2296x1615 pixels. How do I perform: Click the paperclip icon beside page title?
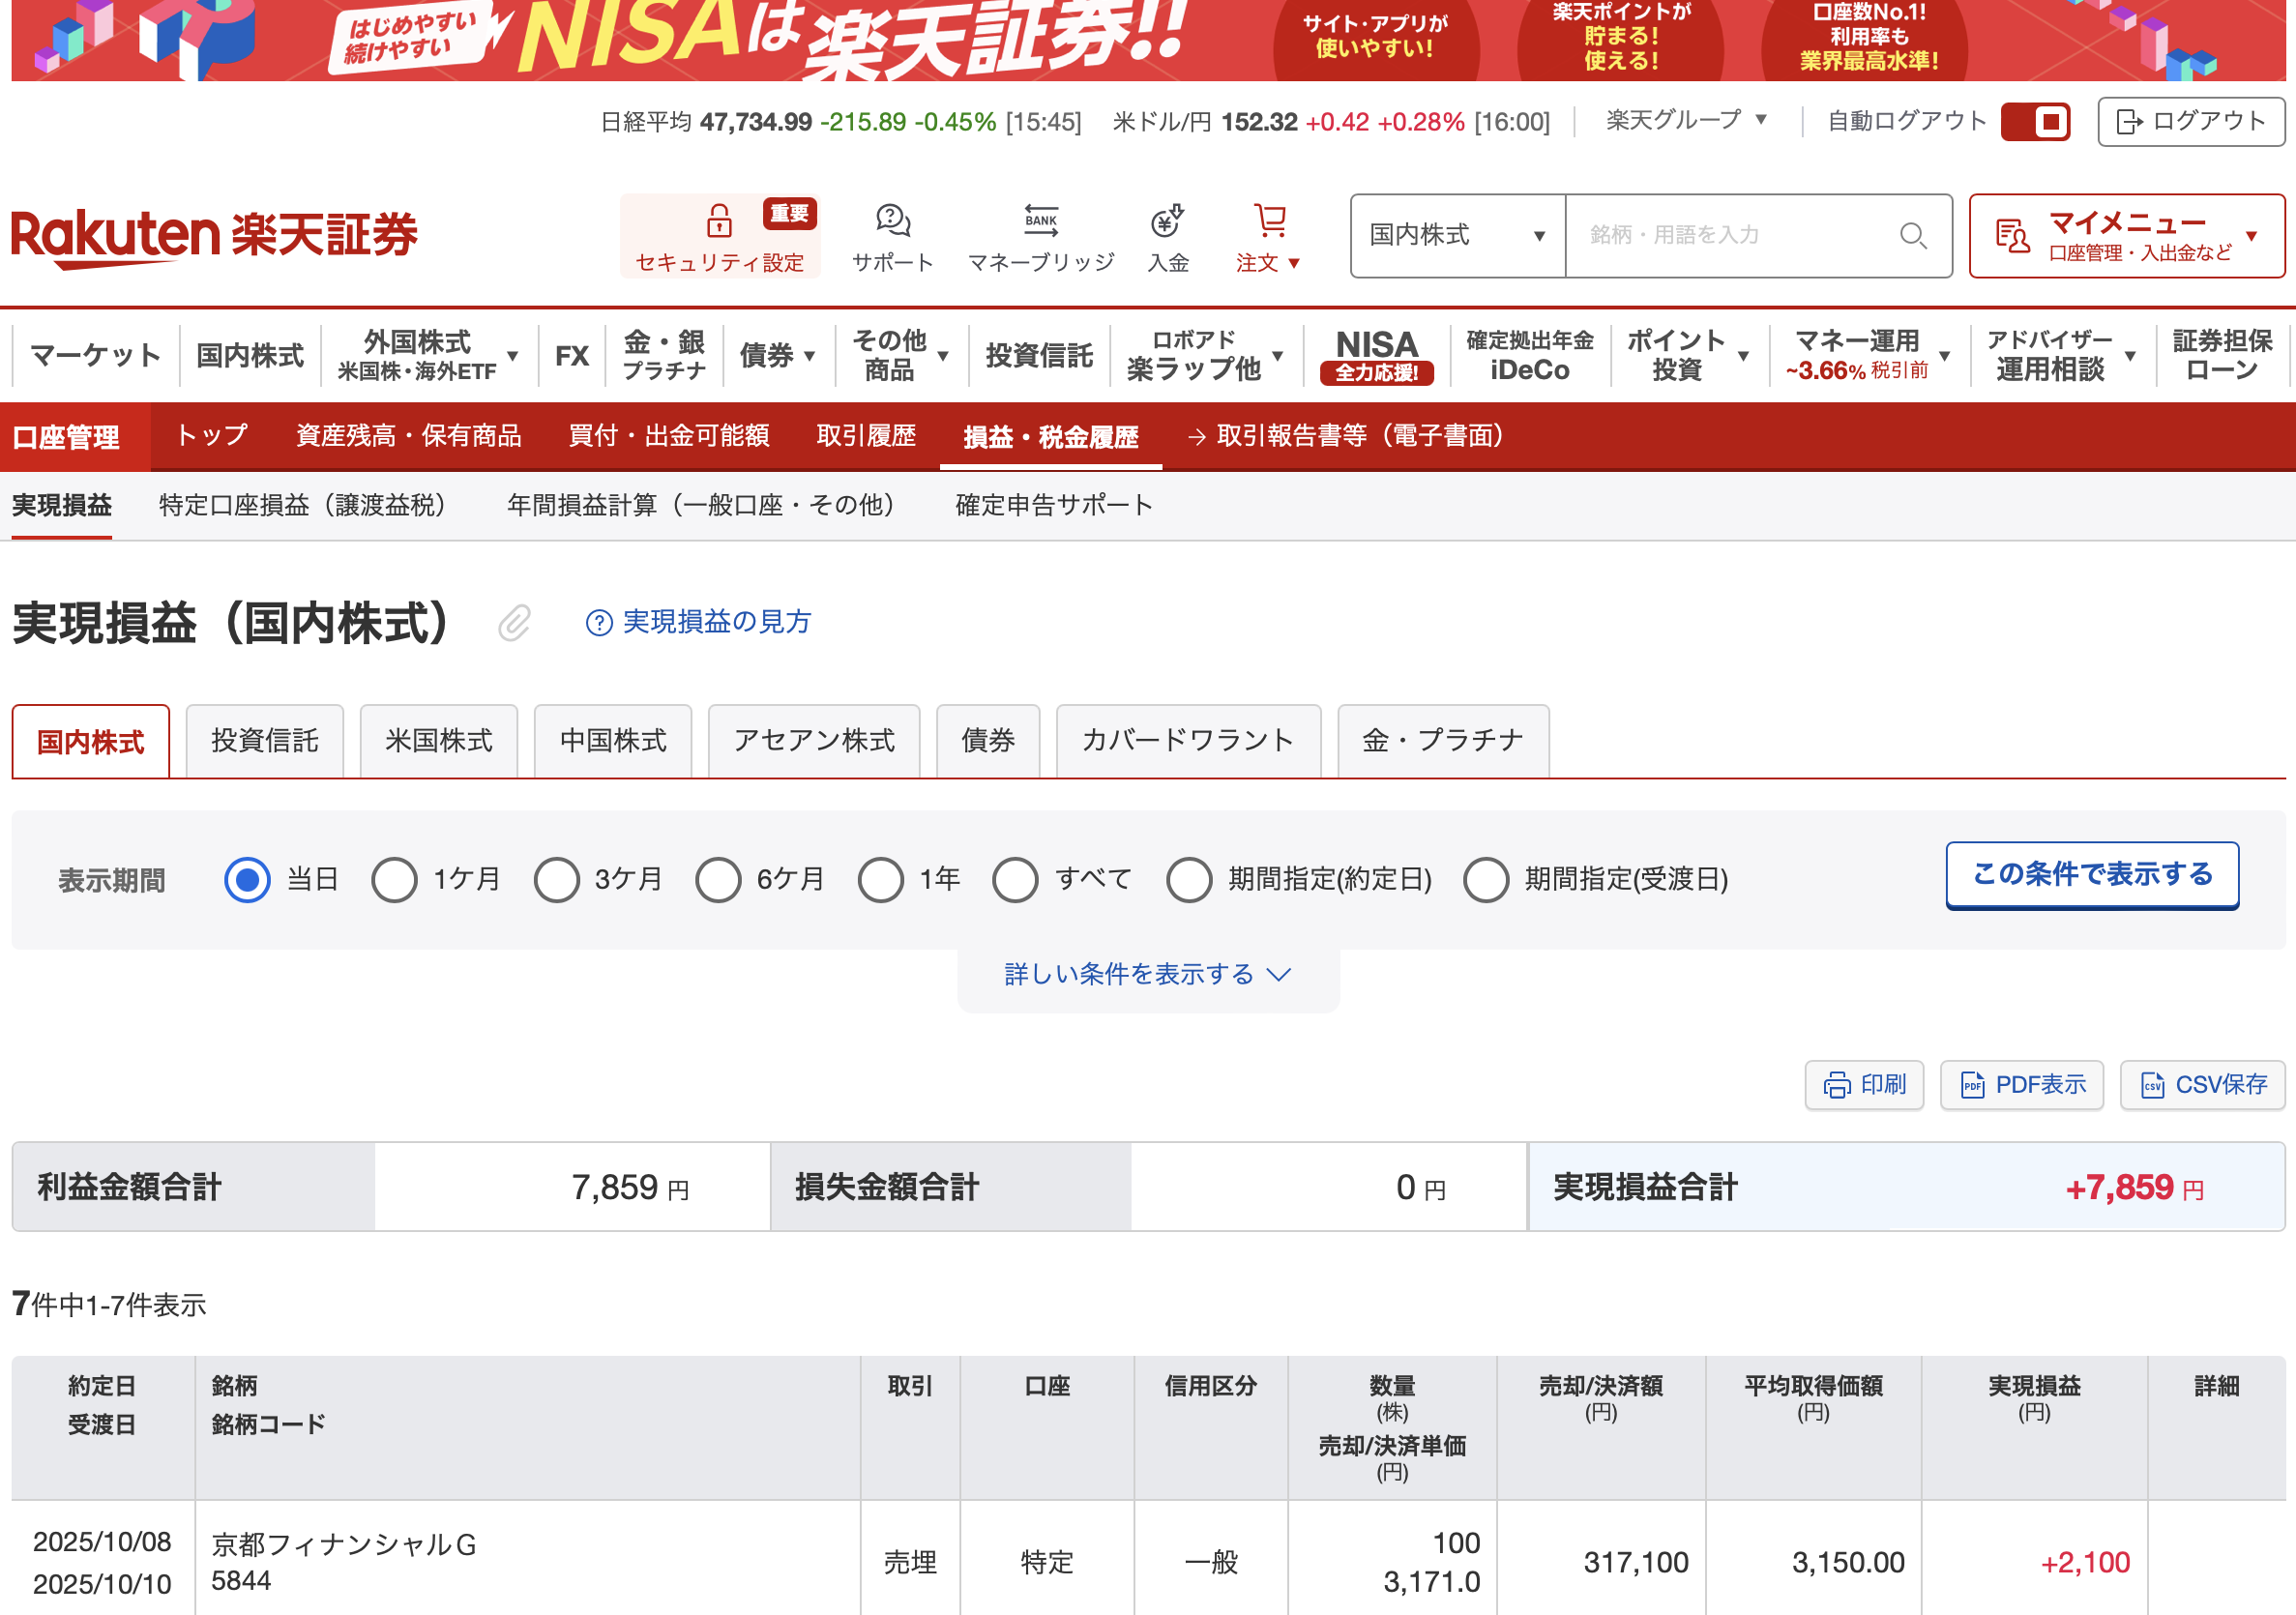click(514, 623)
